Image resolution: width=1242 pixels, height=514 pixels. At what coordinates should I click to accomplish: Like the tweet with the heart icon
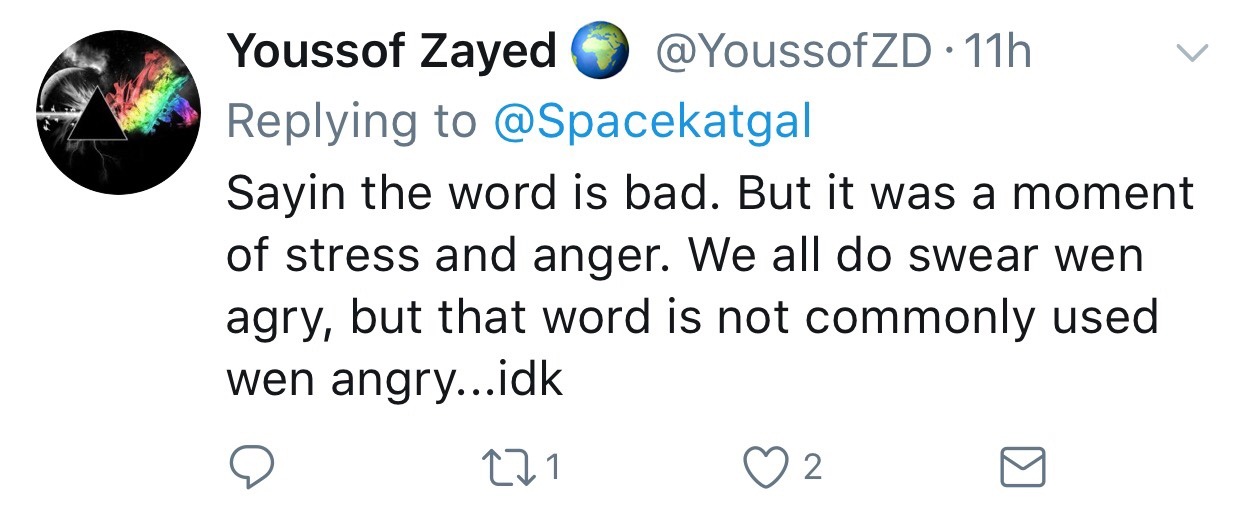[769, 467]
